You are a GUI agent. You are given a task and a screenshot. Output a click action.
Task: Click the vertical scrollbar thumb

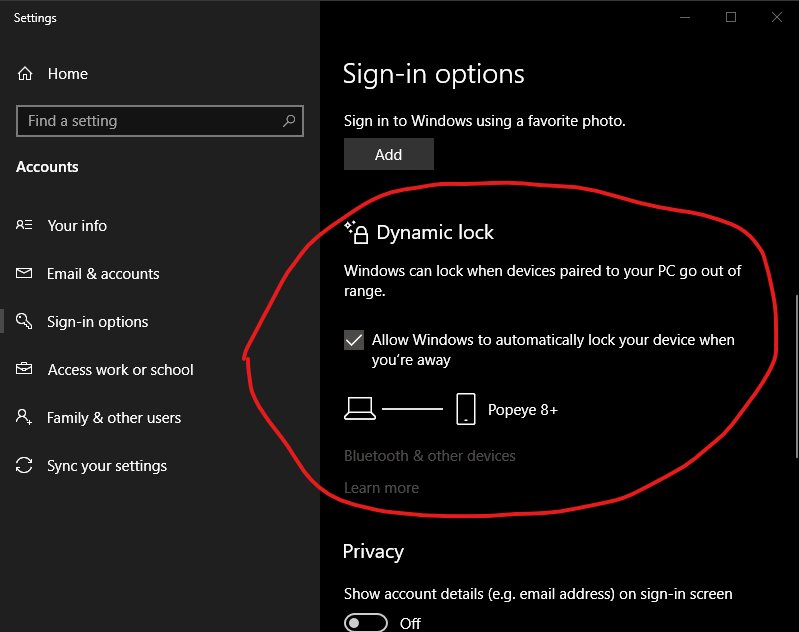pyautogui.click(x=796, y=376)
